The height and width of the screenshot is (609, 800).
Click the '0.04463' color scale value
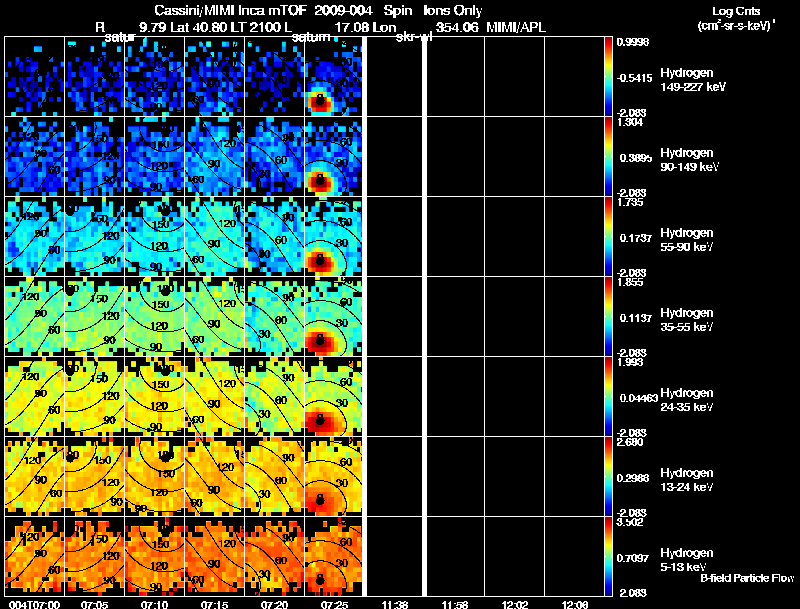coord(639,398)
